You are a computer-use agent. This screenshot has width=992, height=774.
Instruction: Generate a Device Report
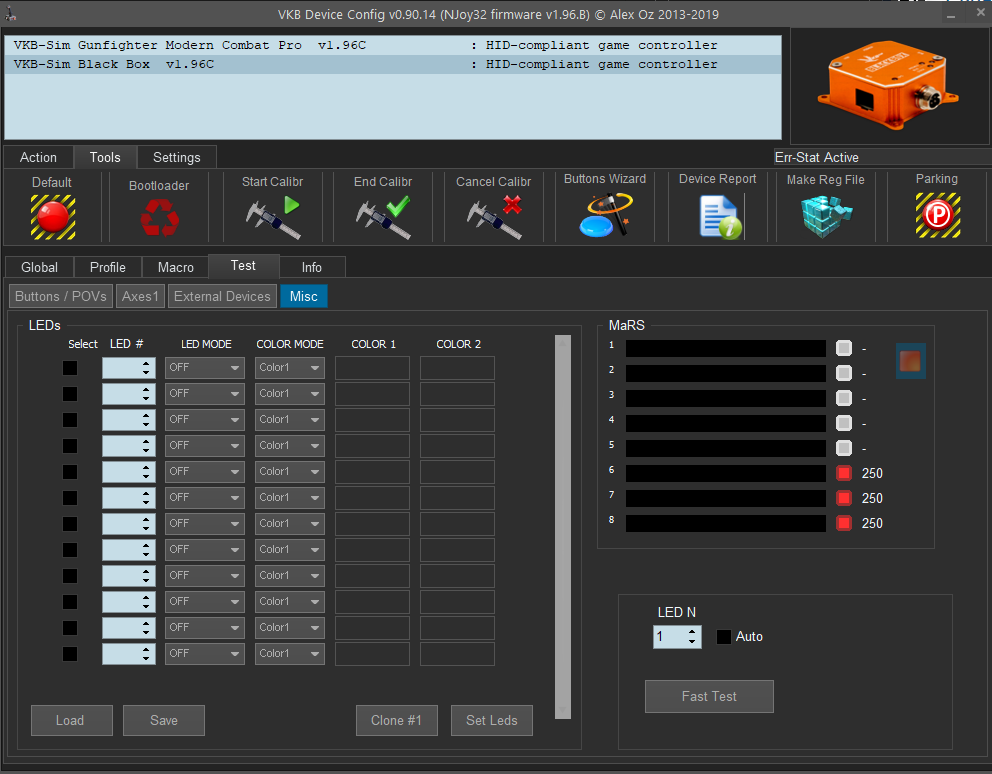pyautogui.click(x=718, y=216)
